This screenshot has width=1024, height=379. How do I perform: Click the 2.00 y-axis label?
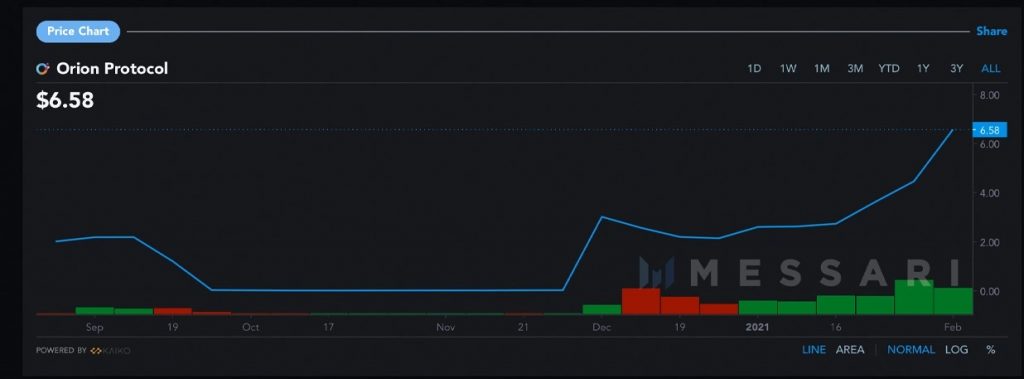click(x=989, y=242)
